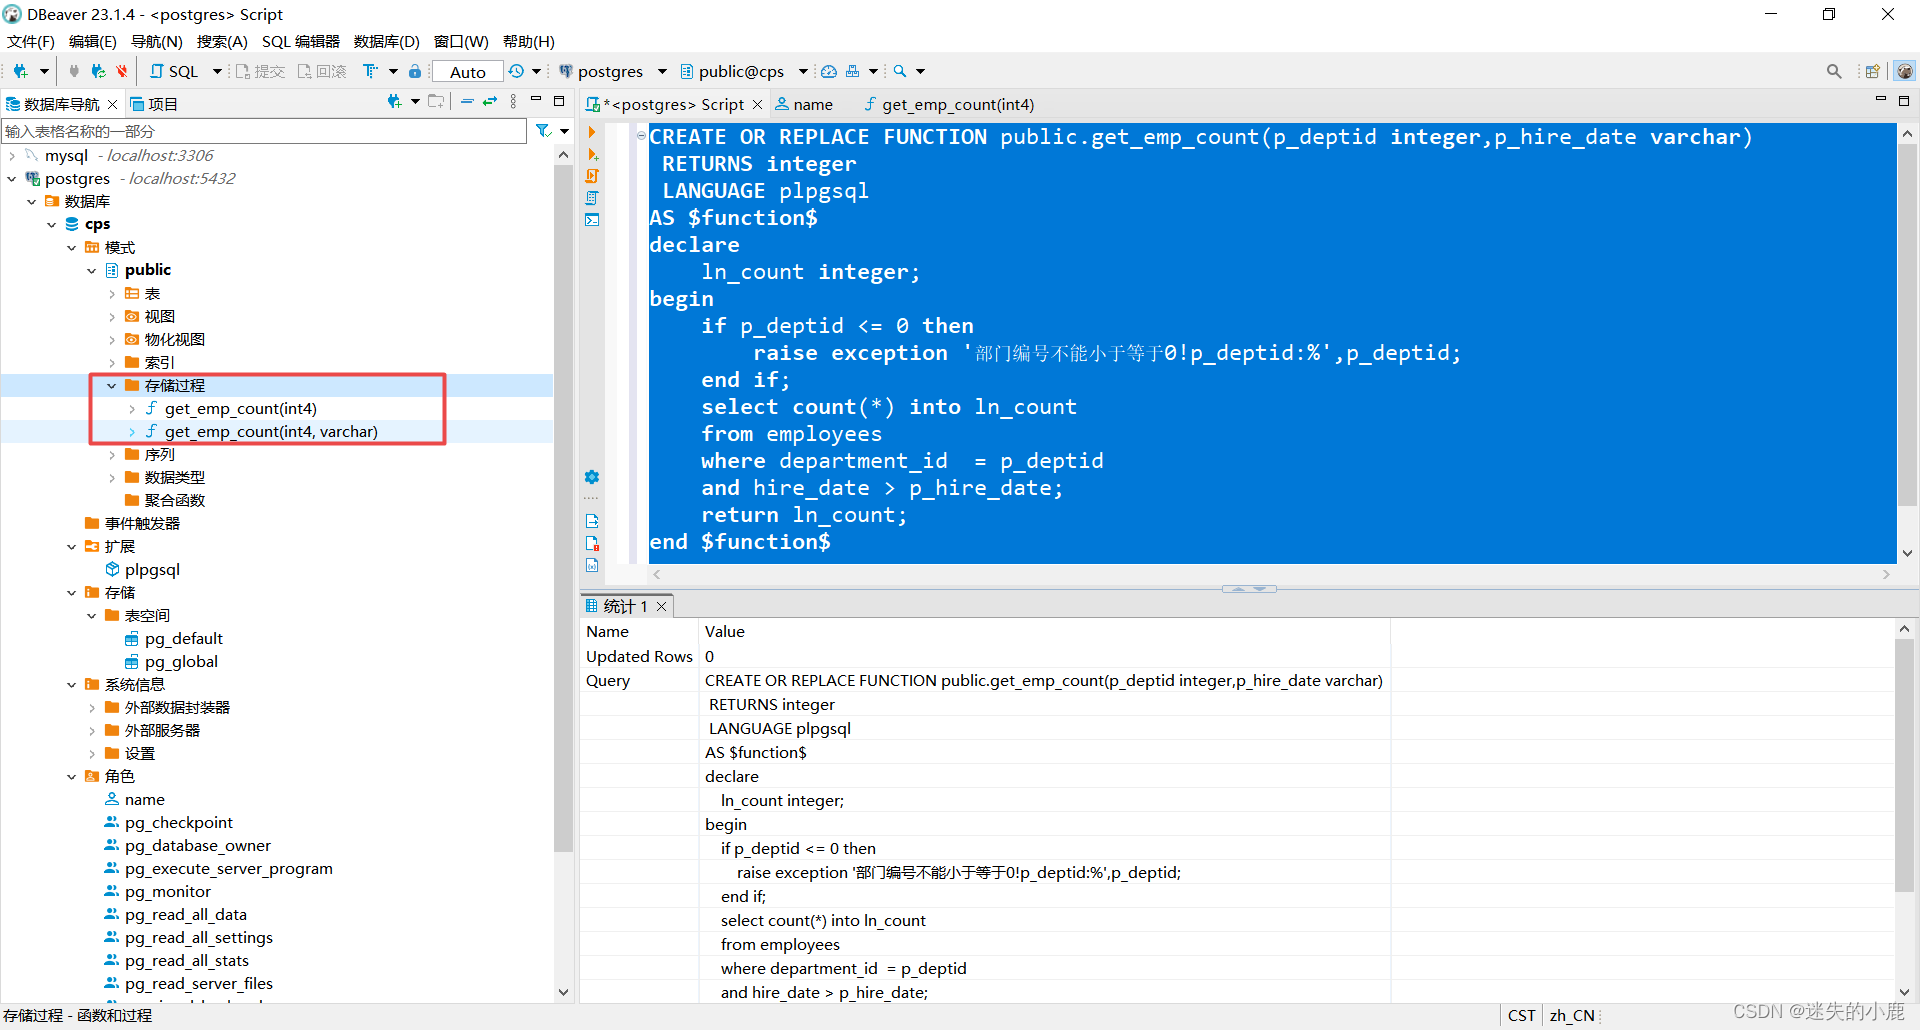
Task: Switch to the name editor tab
Action: click(804, 104)
